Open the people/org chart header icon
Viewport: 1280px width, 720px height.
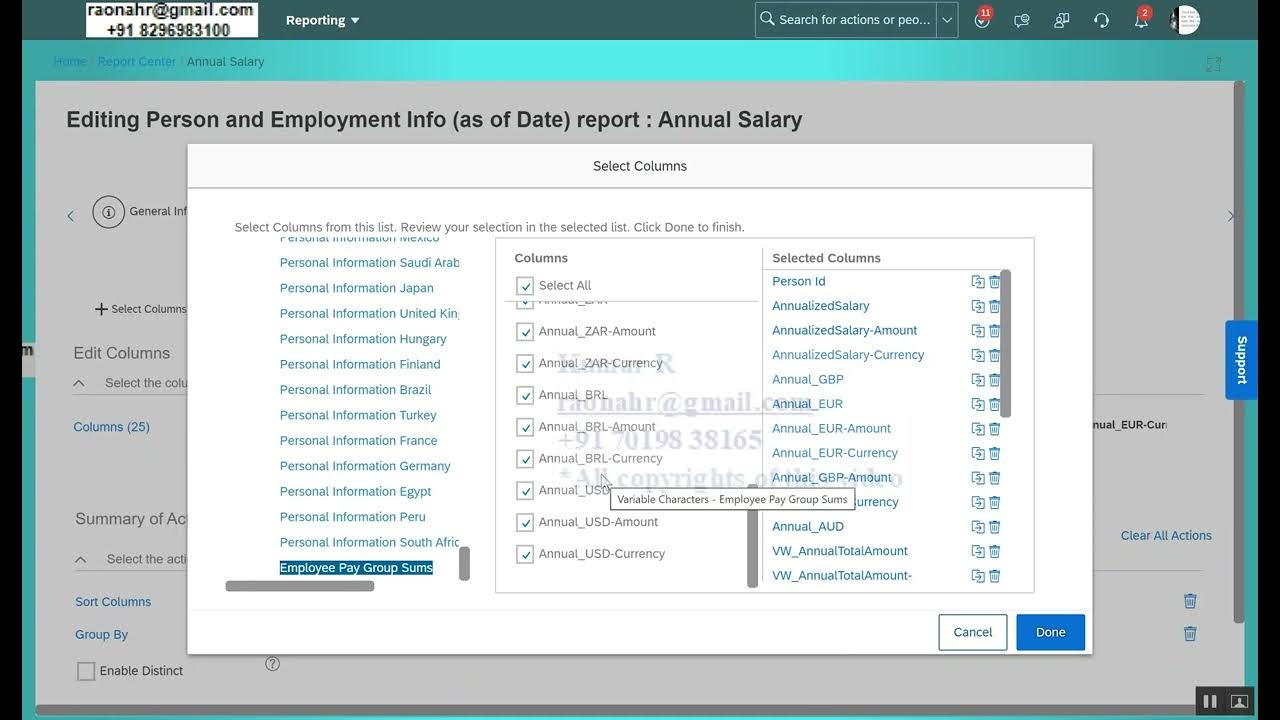(1062, 20)
